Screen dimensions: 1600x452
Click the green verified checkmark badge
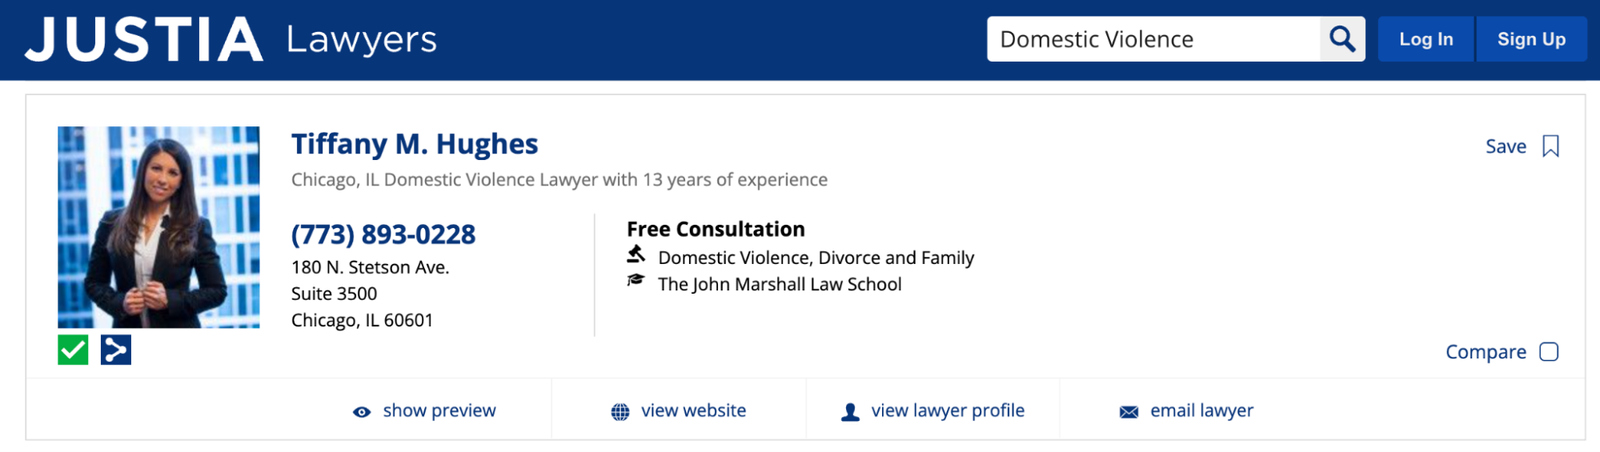(x=73, y=350)
